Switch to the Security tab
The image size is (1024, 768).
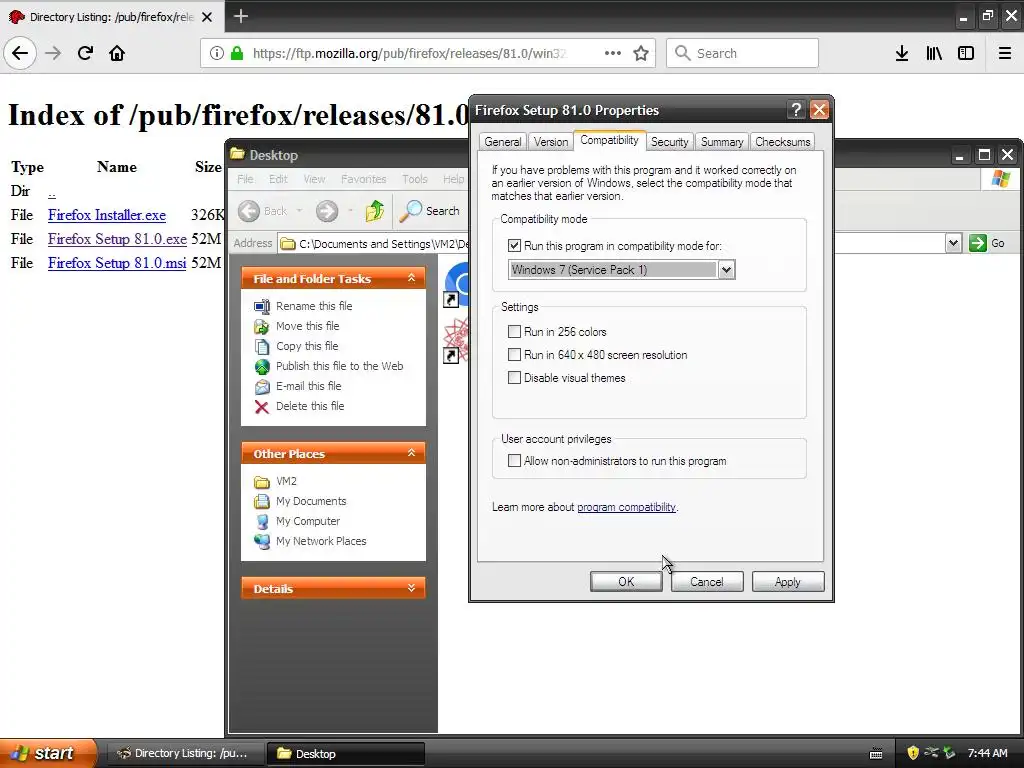coord(669,142)
